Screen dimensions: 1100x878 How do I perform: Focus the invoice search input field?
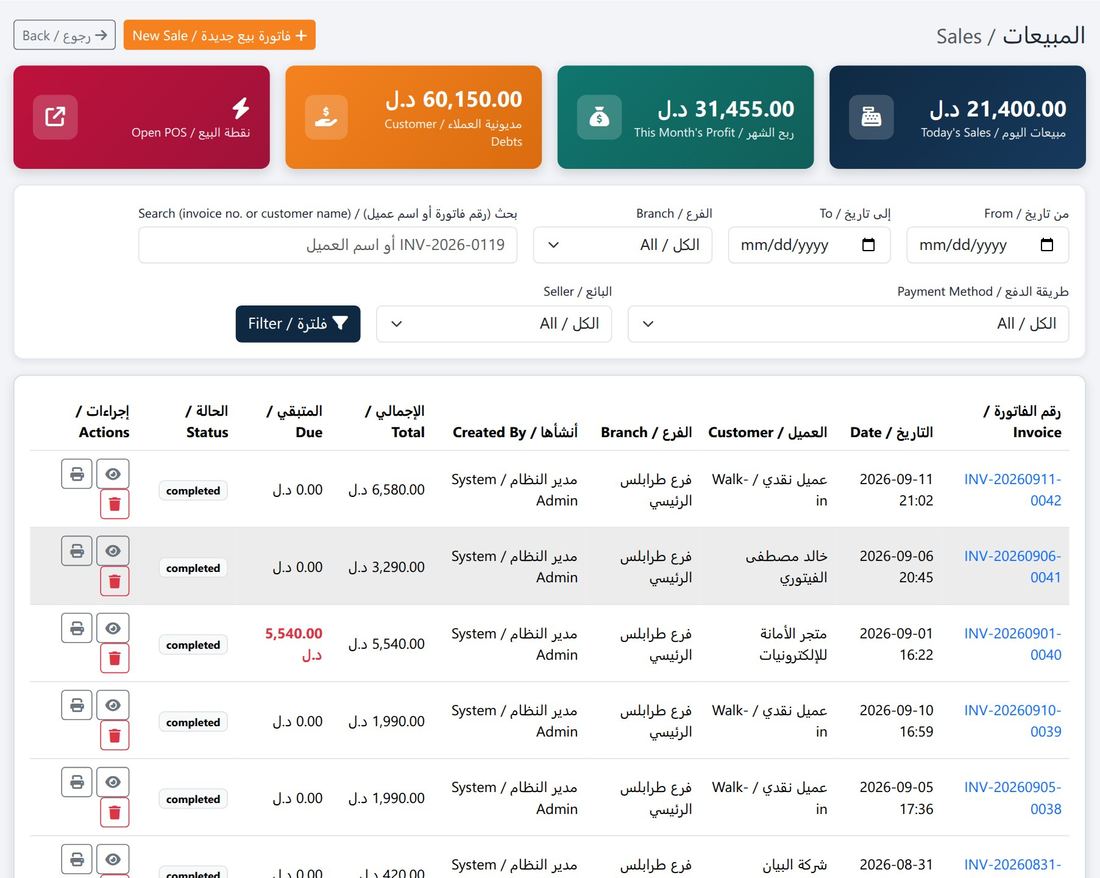[x=328, y=245]
